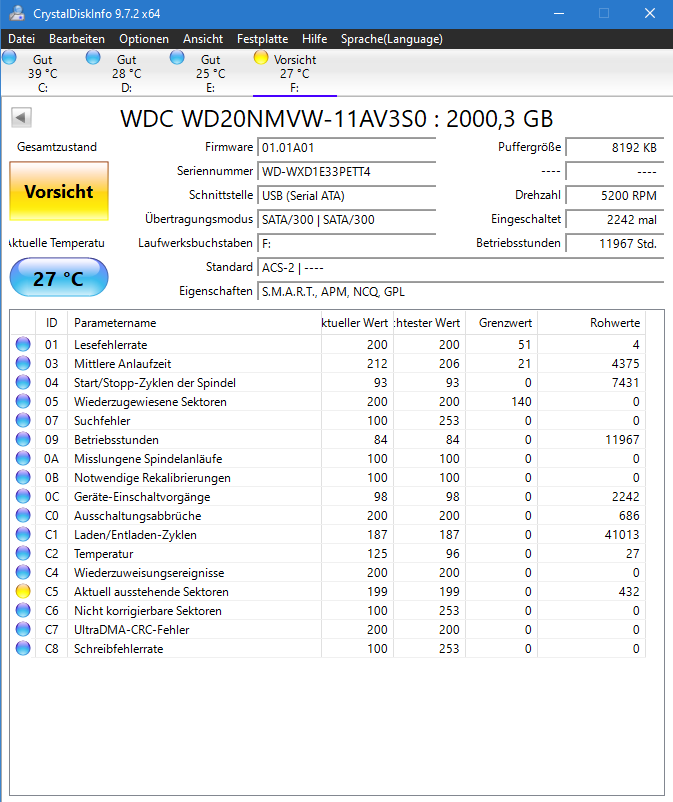Open the Sprache(Language) menu
The width and height of the screenshot is (673, 802).
point(392,39)
